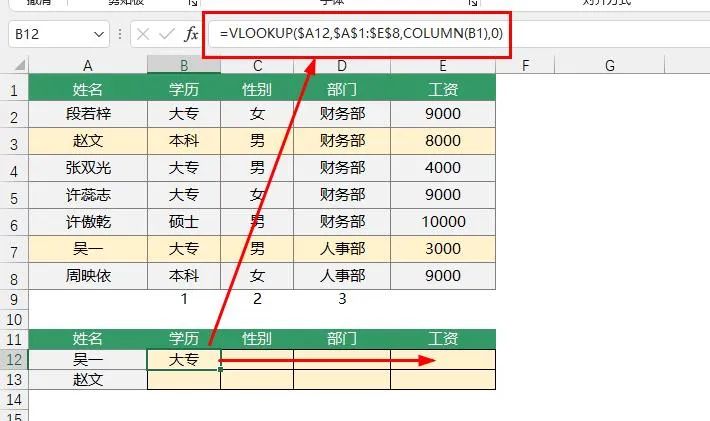Click the 人事部 cell in 周映依's row
The image size is (710, 421).
click(x=342, y=276)
